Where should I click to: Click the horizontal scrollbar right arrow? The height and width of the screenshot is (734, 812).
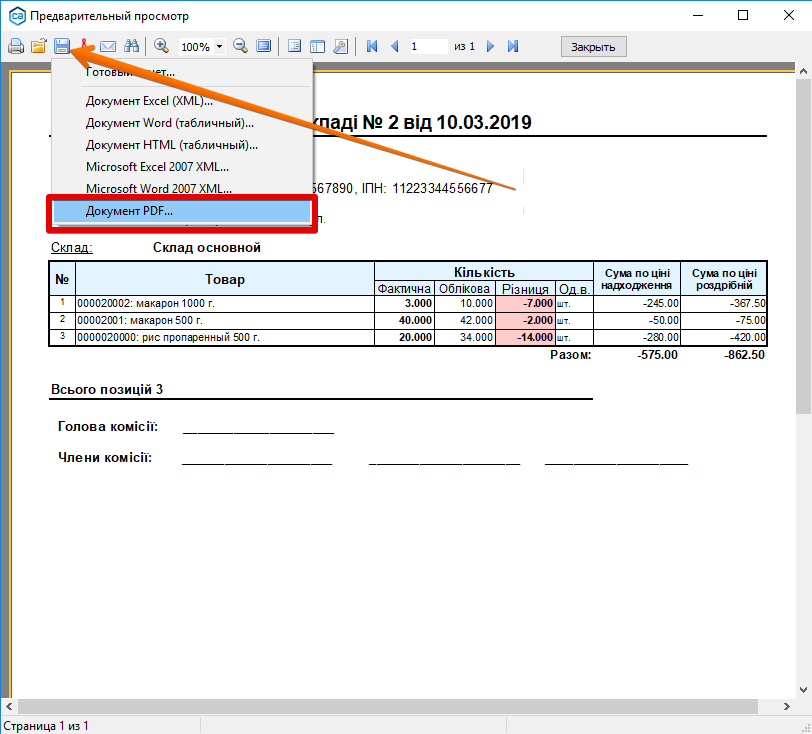(787, 707)
